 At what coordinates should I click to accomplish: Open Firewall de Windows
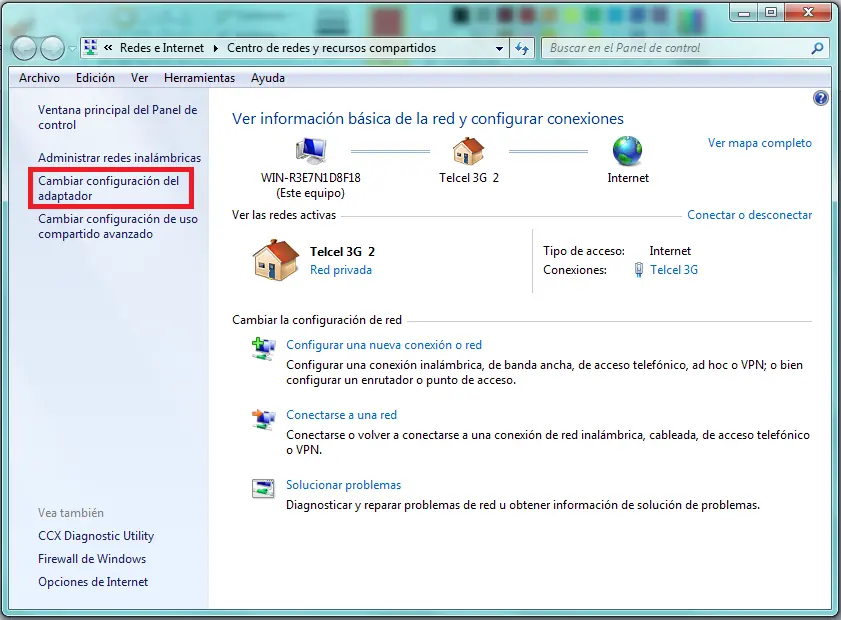[92, 559]
